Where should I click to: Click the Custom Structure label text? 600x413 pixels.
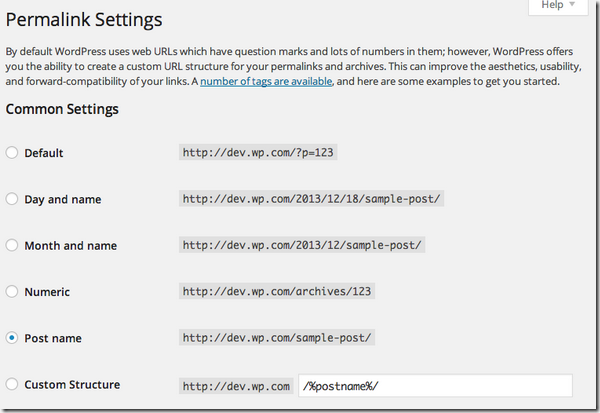71,384
